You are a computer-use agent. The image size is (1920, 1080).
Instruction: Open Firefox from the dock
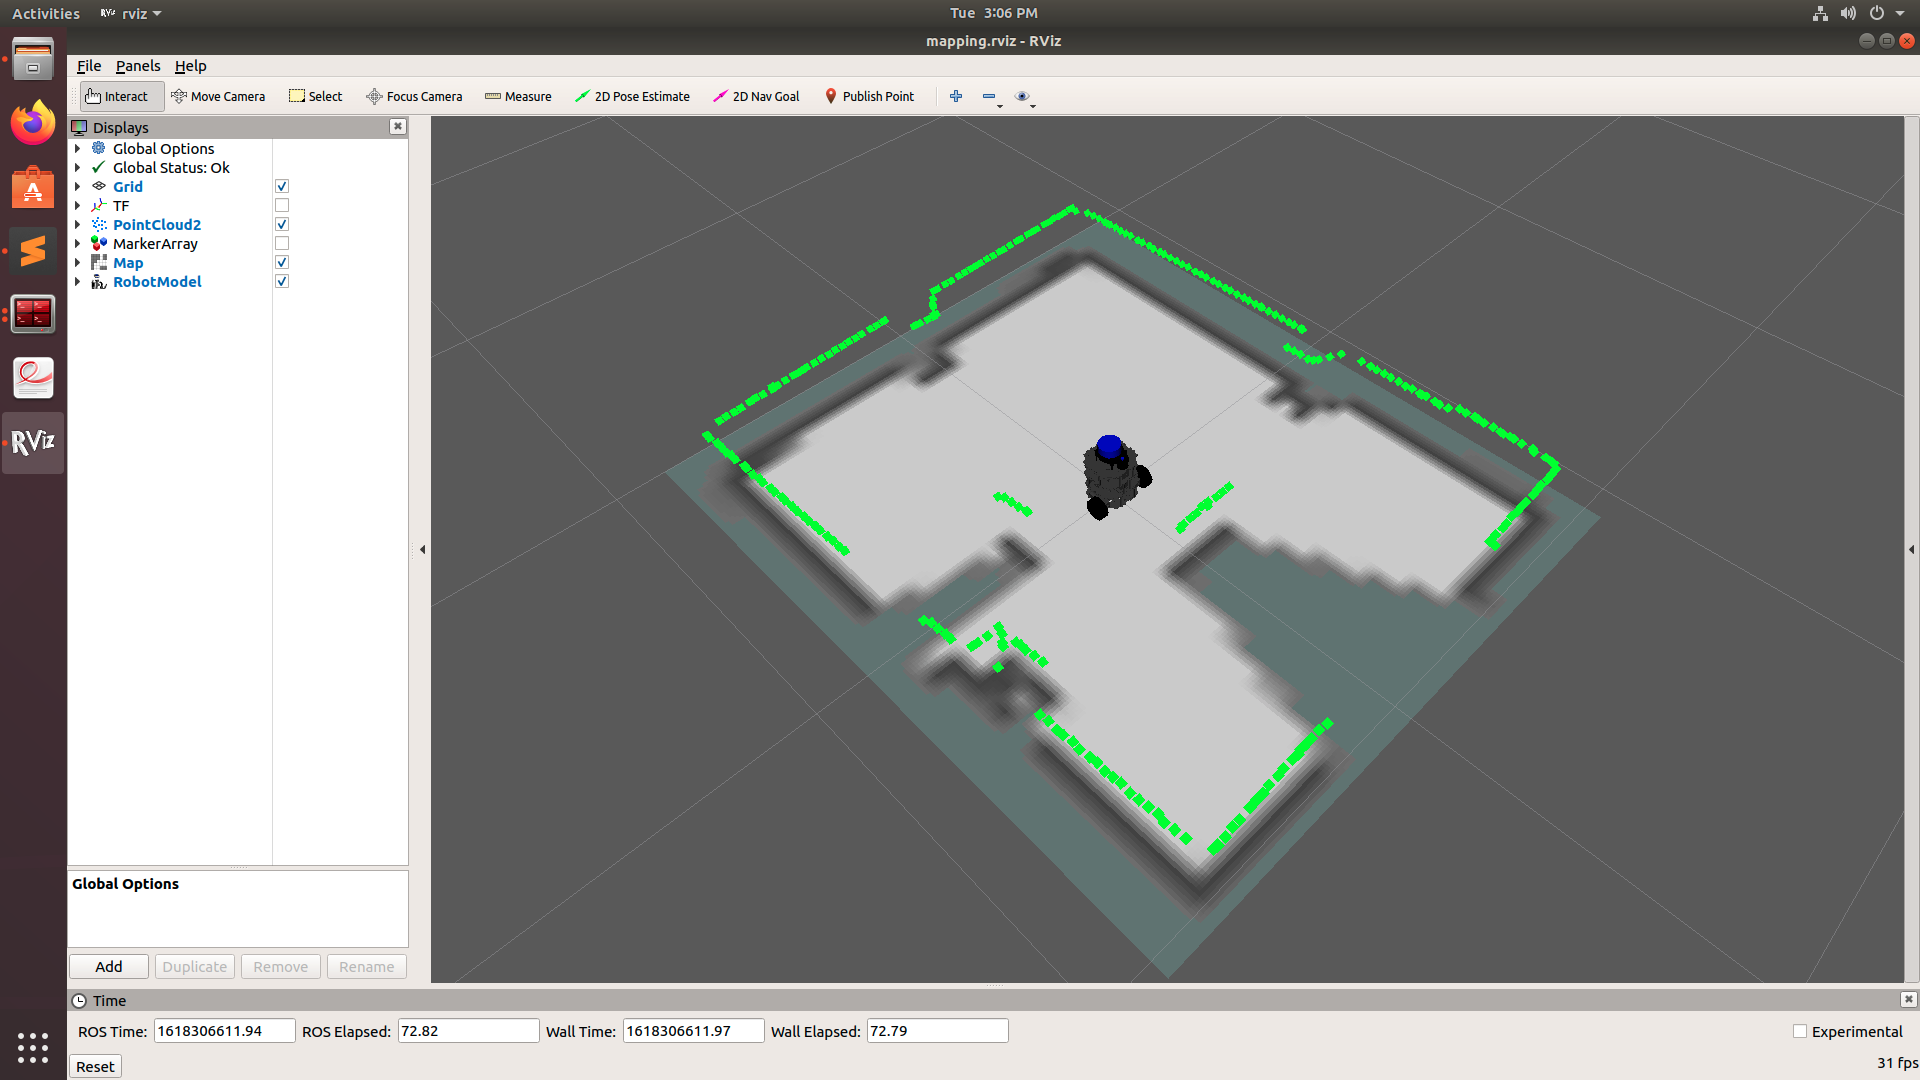(x=33, y=123)
